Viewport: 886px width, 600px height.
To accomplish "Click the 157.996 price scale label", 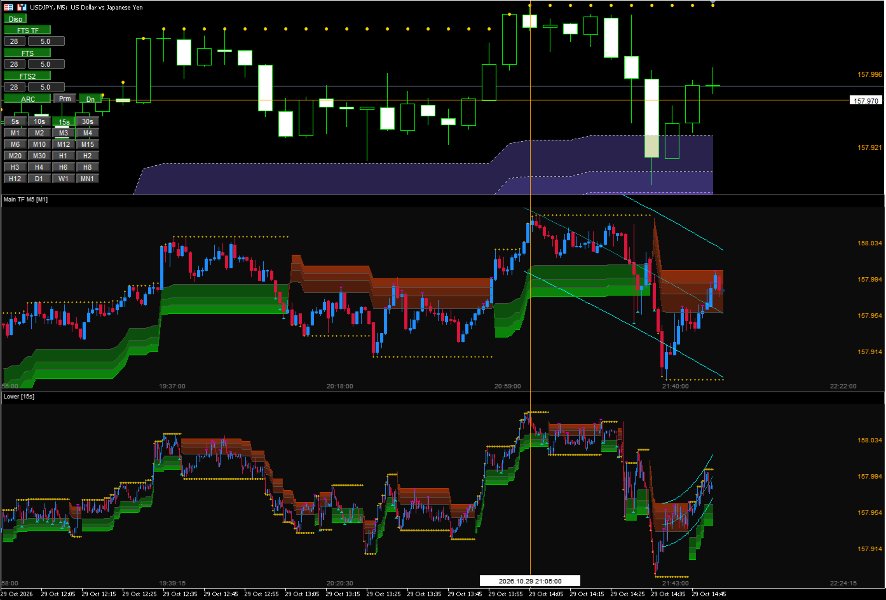I will coord(869,75).
